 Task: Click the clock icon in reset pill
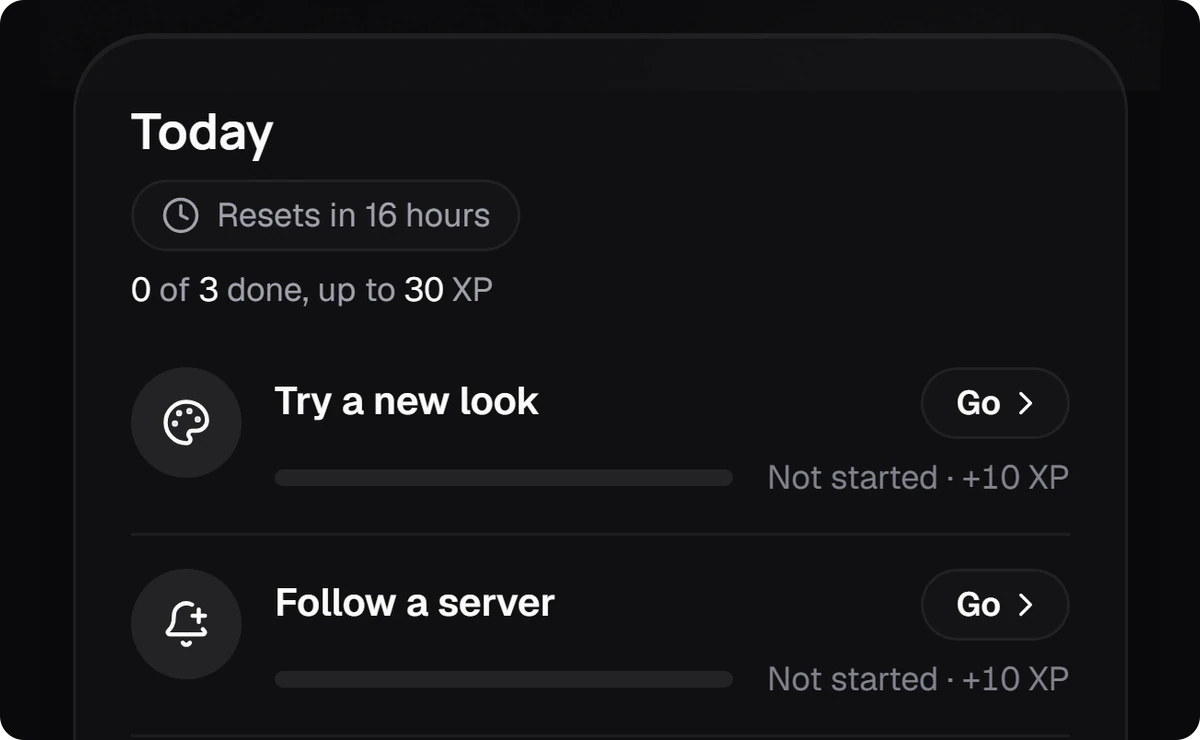180,216
